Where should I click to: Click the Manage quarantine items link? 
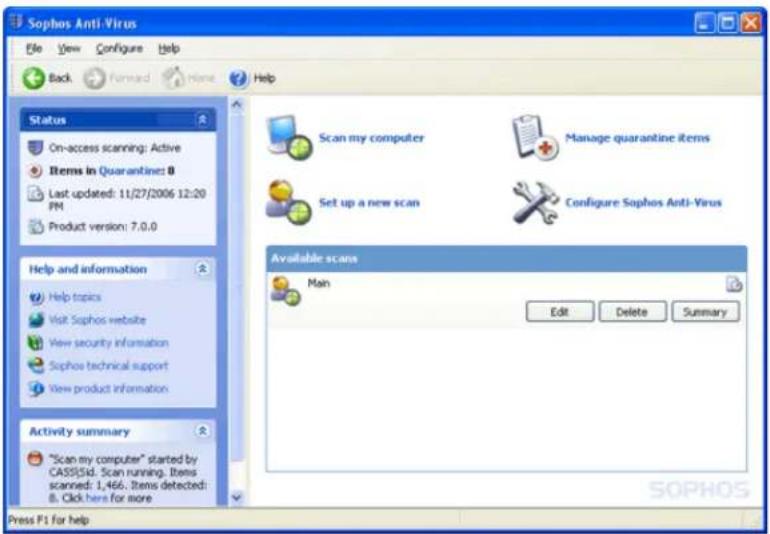pos(637,138)
